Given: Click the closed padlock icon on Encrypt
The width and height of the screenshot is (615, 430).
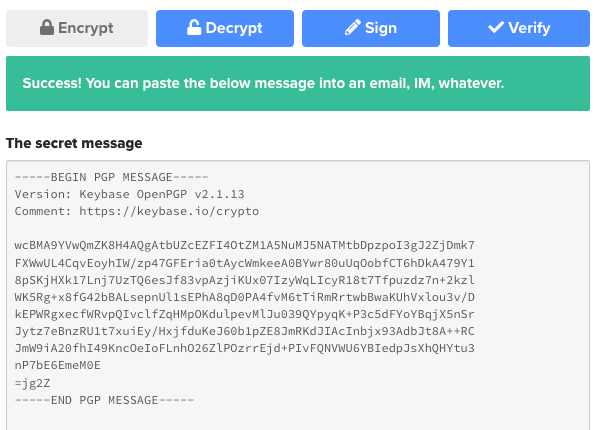Looking at the screenshot, I should pyautogui.click(x=47, y=27).
